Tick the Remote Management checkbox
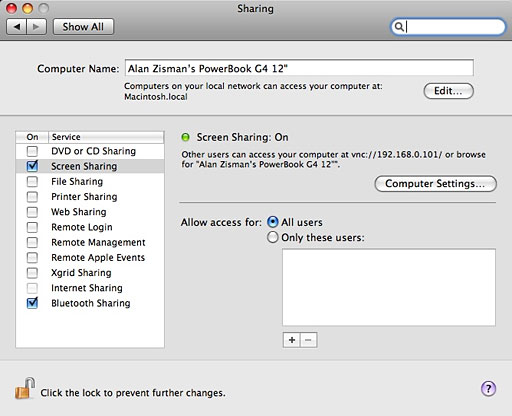This screenshot has width=512, height=416. [x=32, y=242]
